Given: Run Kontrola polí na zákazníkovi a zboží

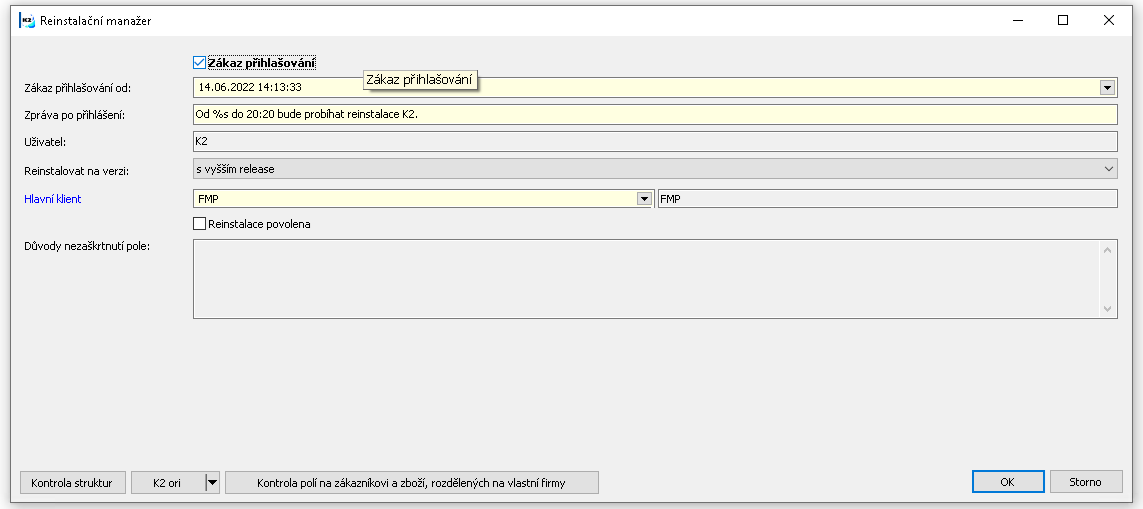Looking at the screenshot, I should tap(411, 483).
